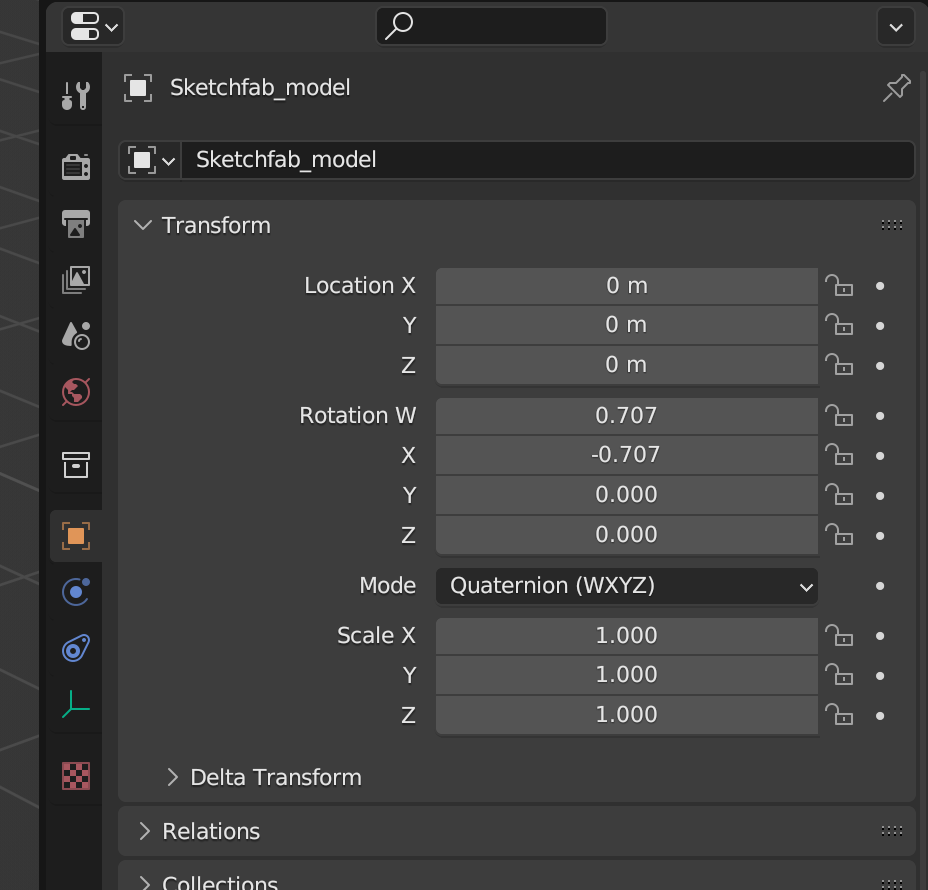Image resolution: width=928 pixels, height=890 pixels.
Task: Open the Output properties tab
Action: pos(76,224)
